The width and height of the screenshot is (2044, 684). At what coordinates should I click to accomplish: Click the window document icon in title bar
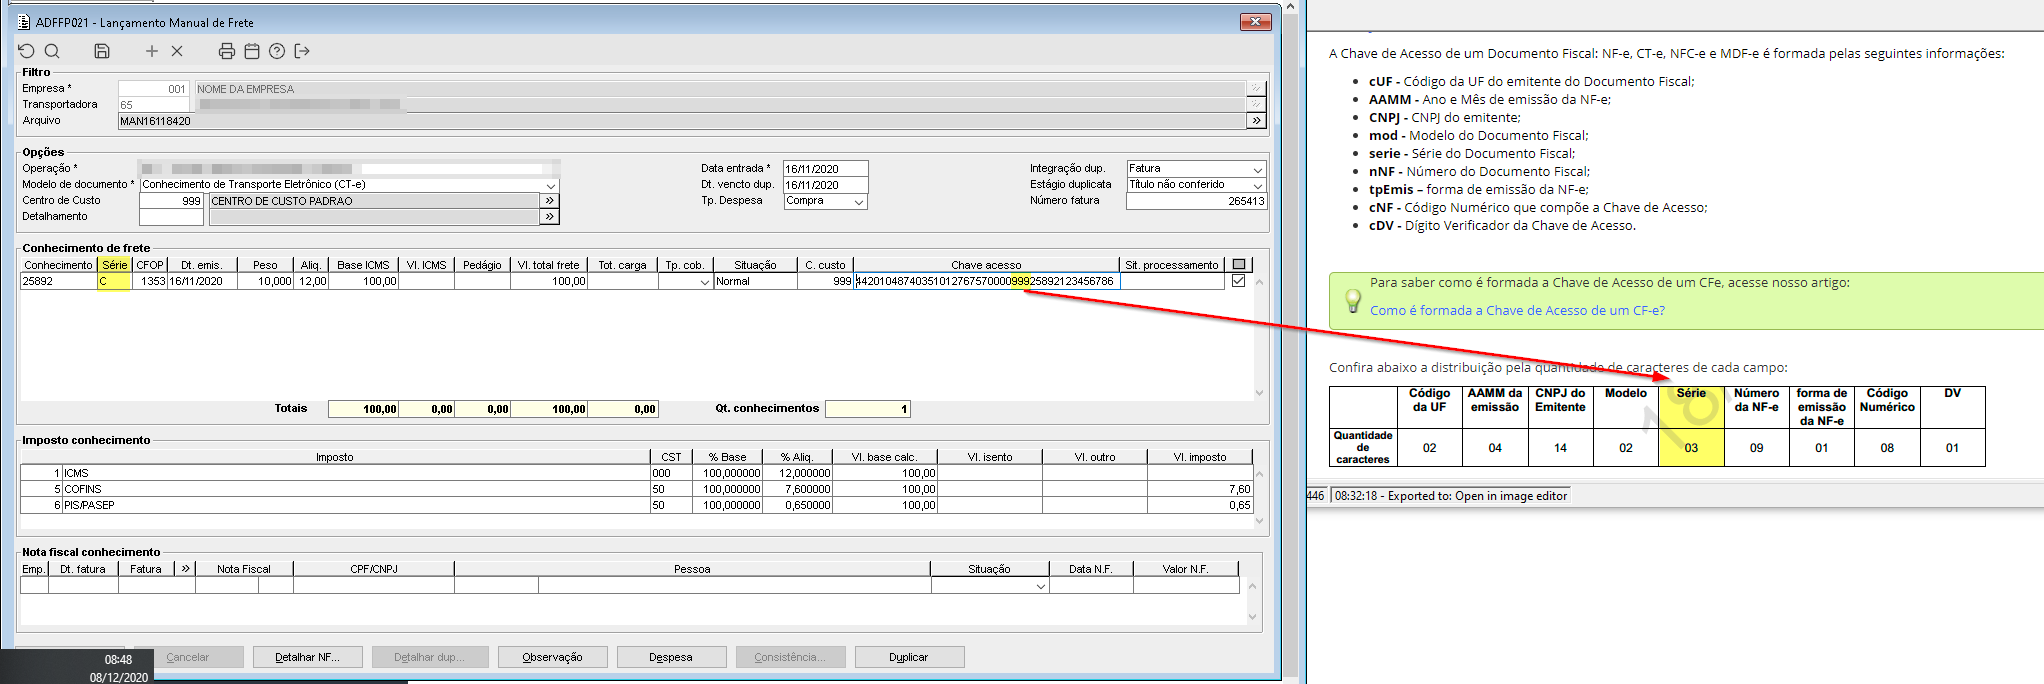[24, 22]
